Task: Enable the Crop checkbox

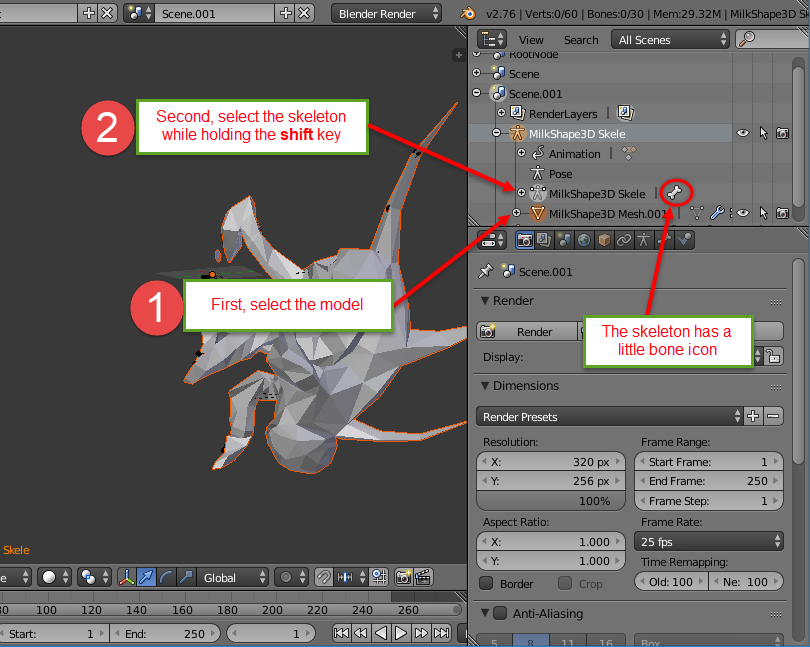Action: coord(565,583)
